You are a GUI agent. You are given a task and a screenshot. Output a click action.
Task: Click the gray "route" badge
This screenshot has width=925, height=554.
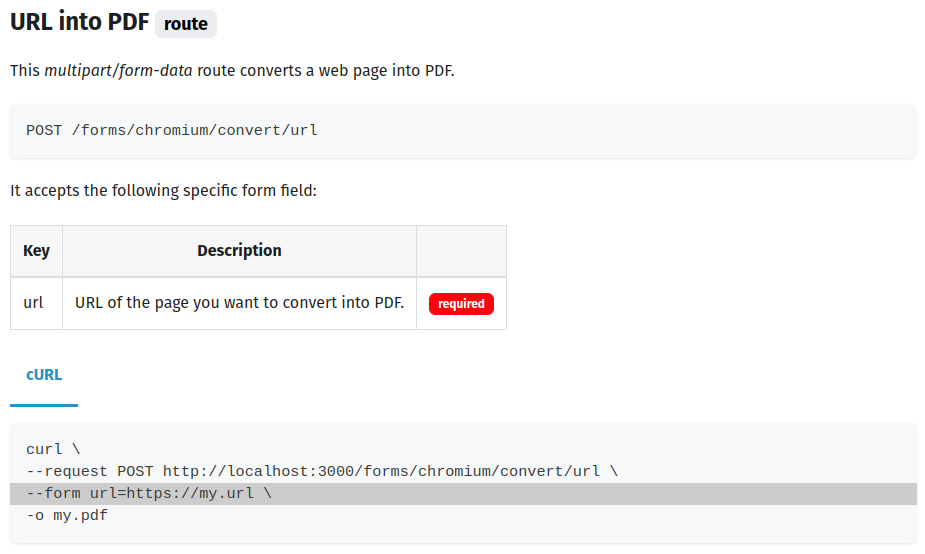pos(186,24)
